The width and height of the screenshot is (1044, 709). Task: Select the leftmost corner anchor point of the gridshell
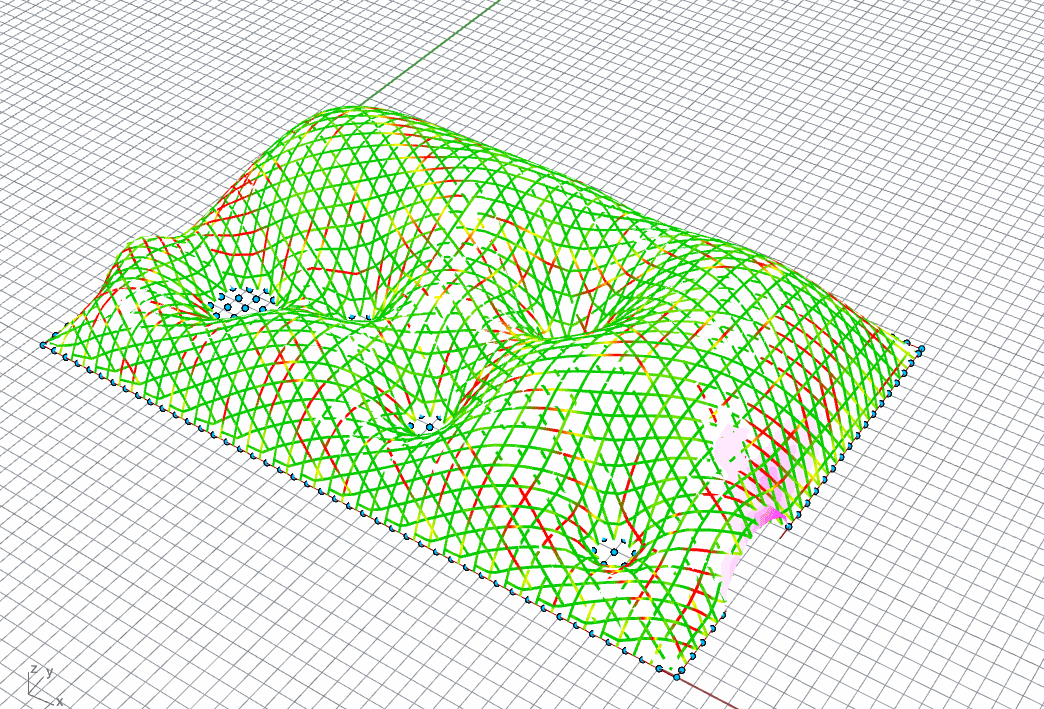coord(43,345)
